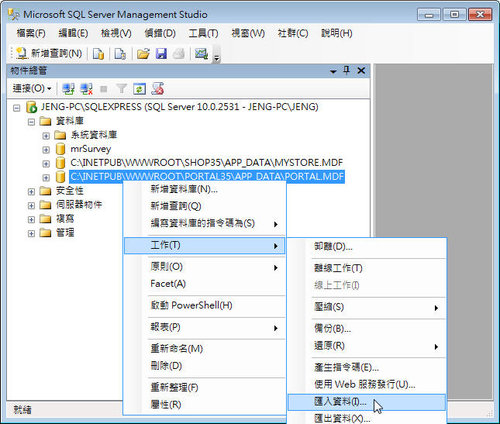The height and width of the screenshot is (424, 500).
Task: Select the 系統資料庫 folder row
Action: click(94, 135)
